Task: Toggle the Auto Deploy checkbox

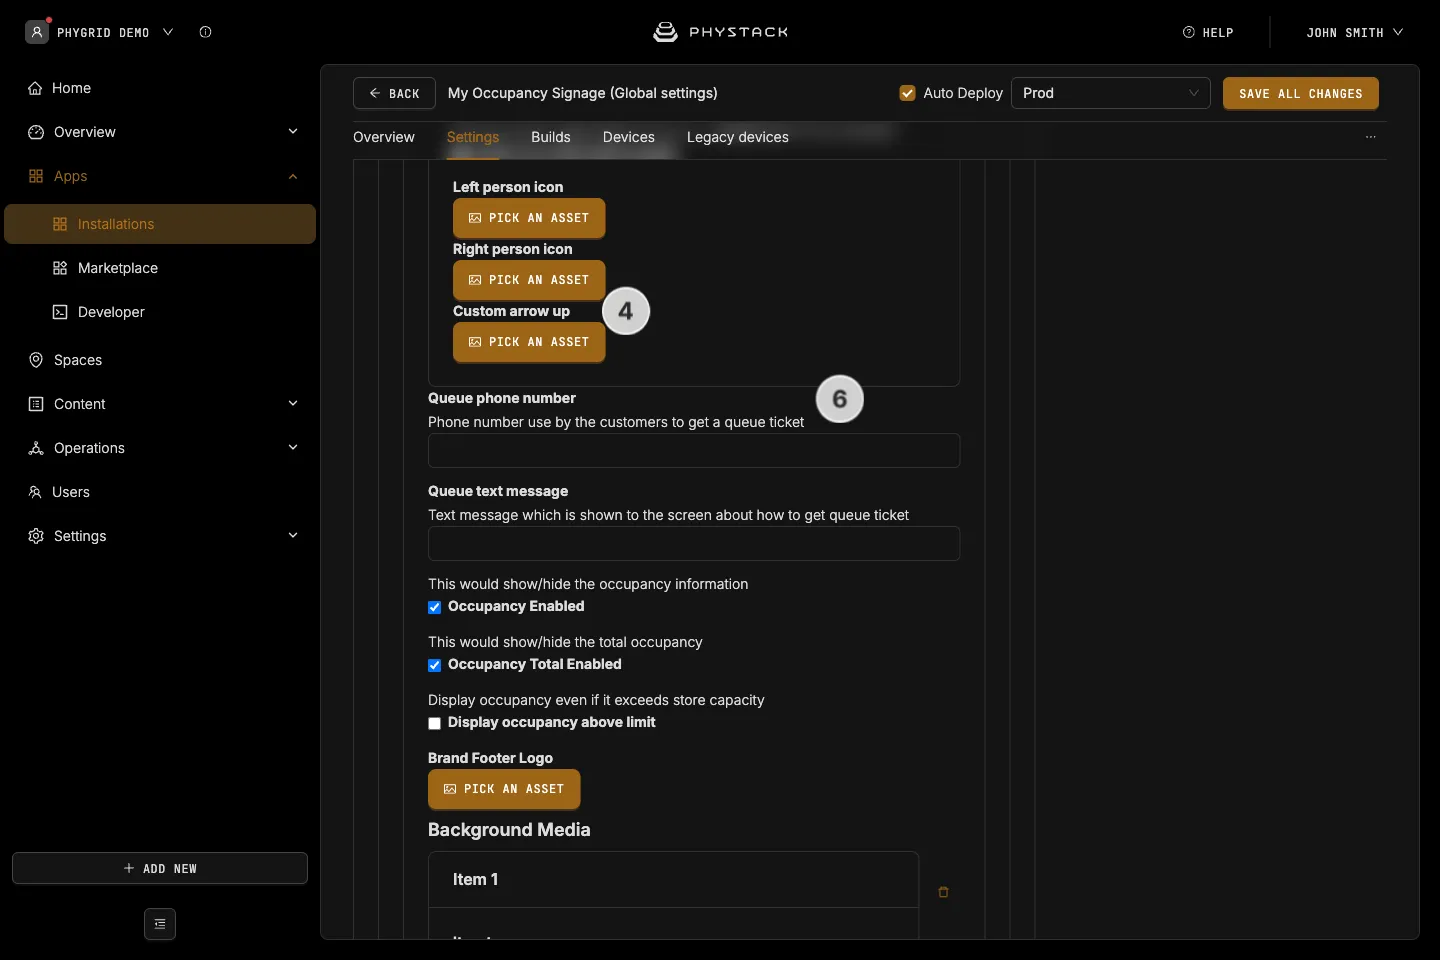Action: [907, 93]
